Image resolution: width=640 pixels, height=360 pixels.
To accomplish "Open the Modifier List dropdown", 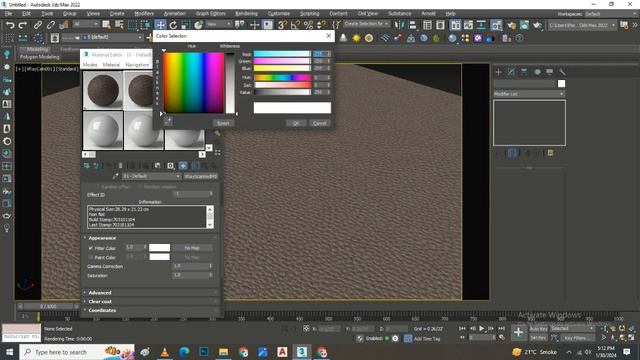I will (x=529, y=94).
